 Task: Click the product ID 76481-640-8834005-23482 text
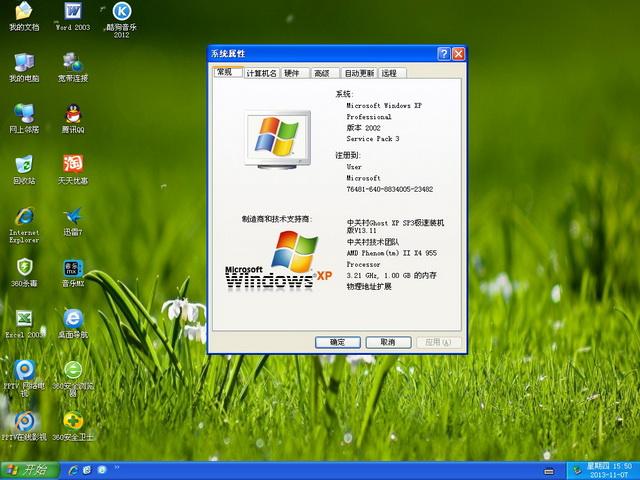tap(390, 189)
